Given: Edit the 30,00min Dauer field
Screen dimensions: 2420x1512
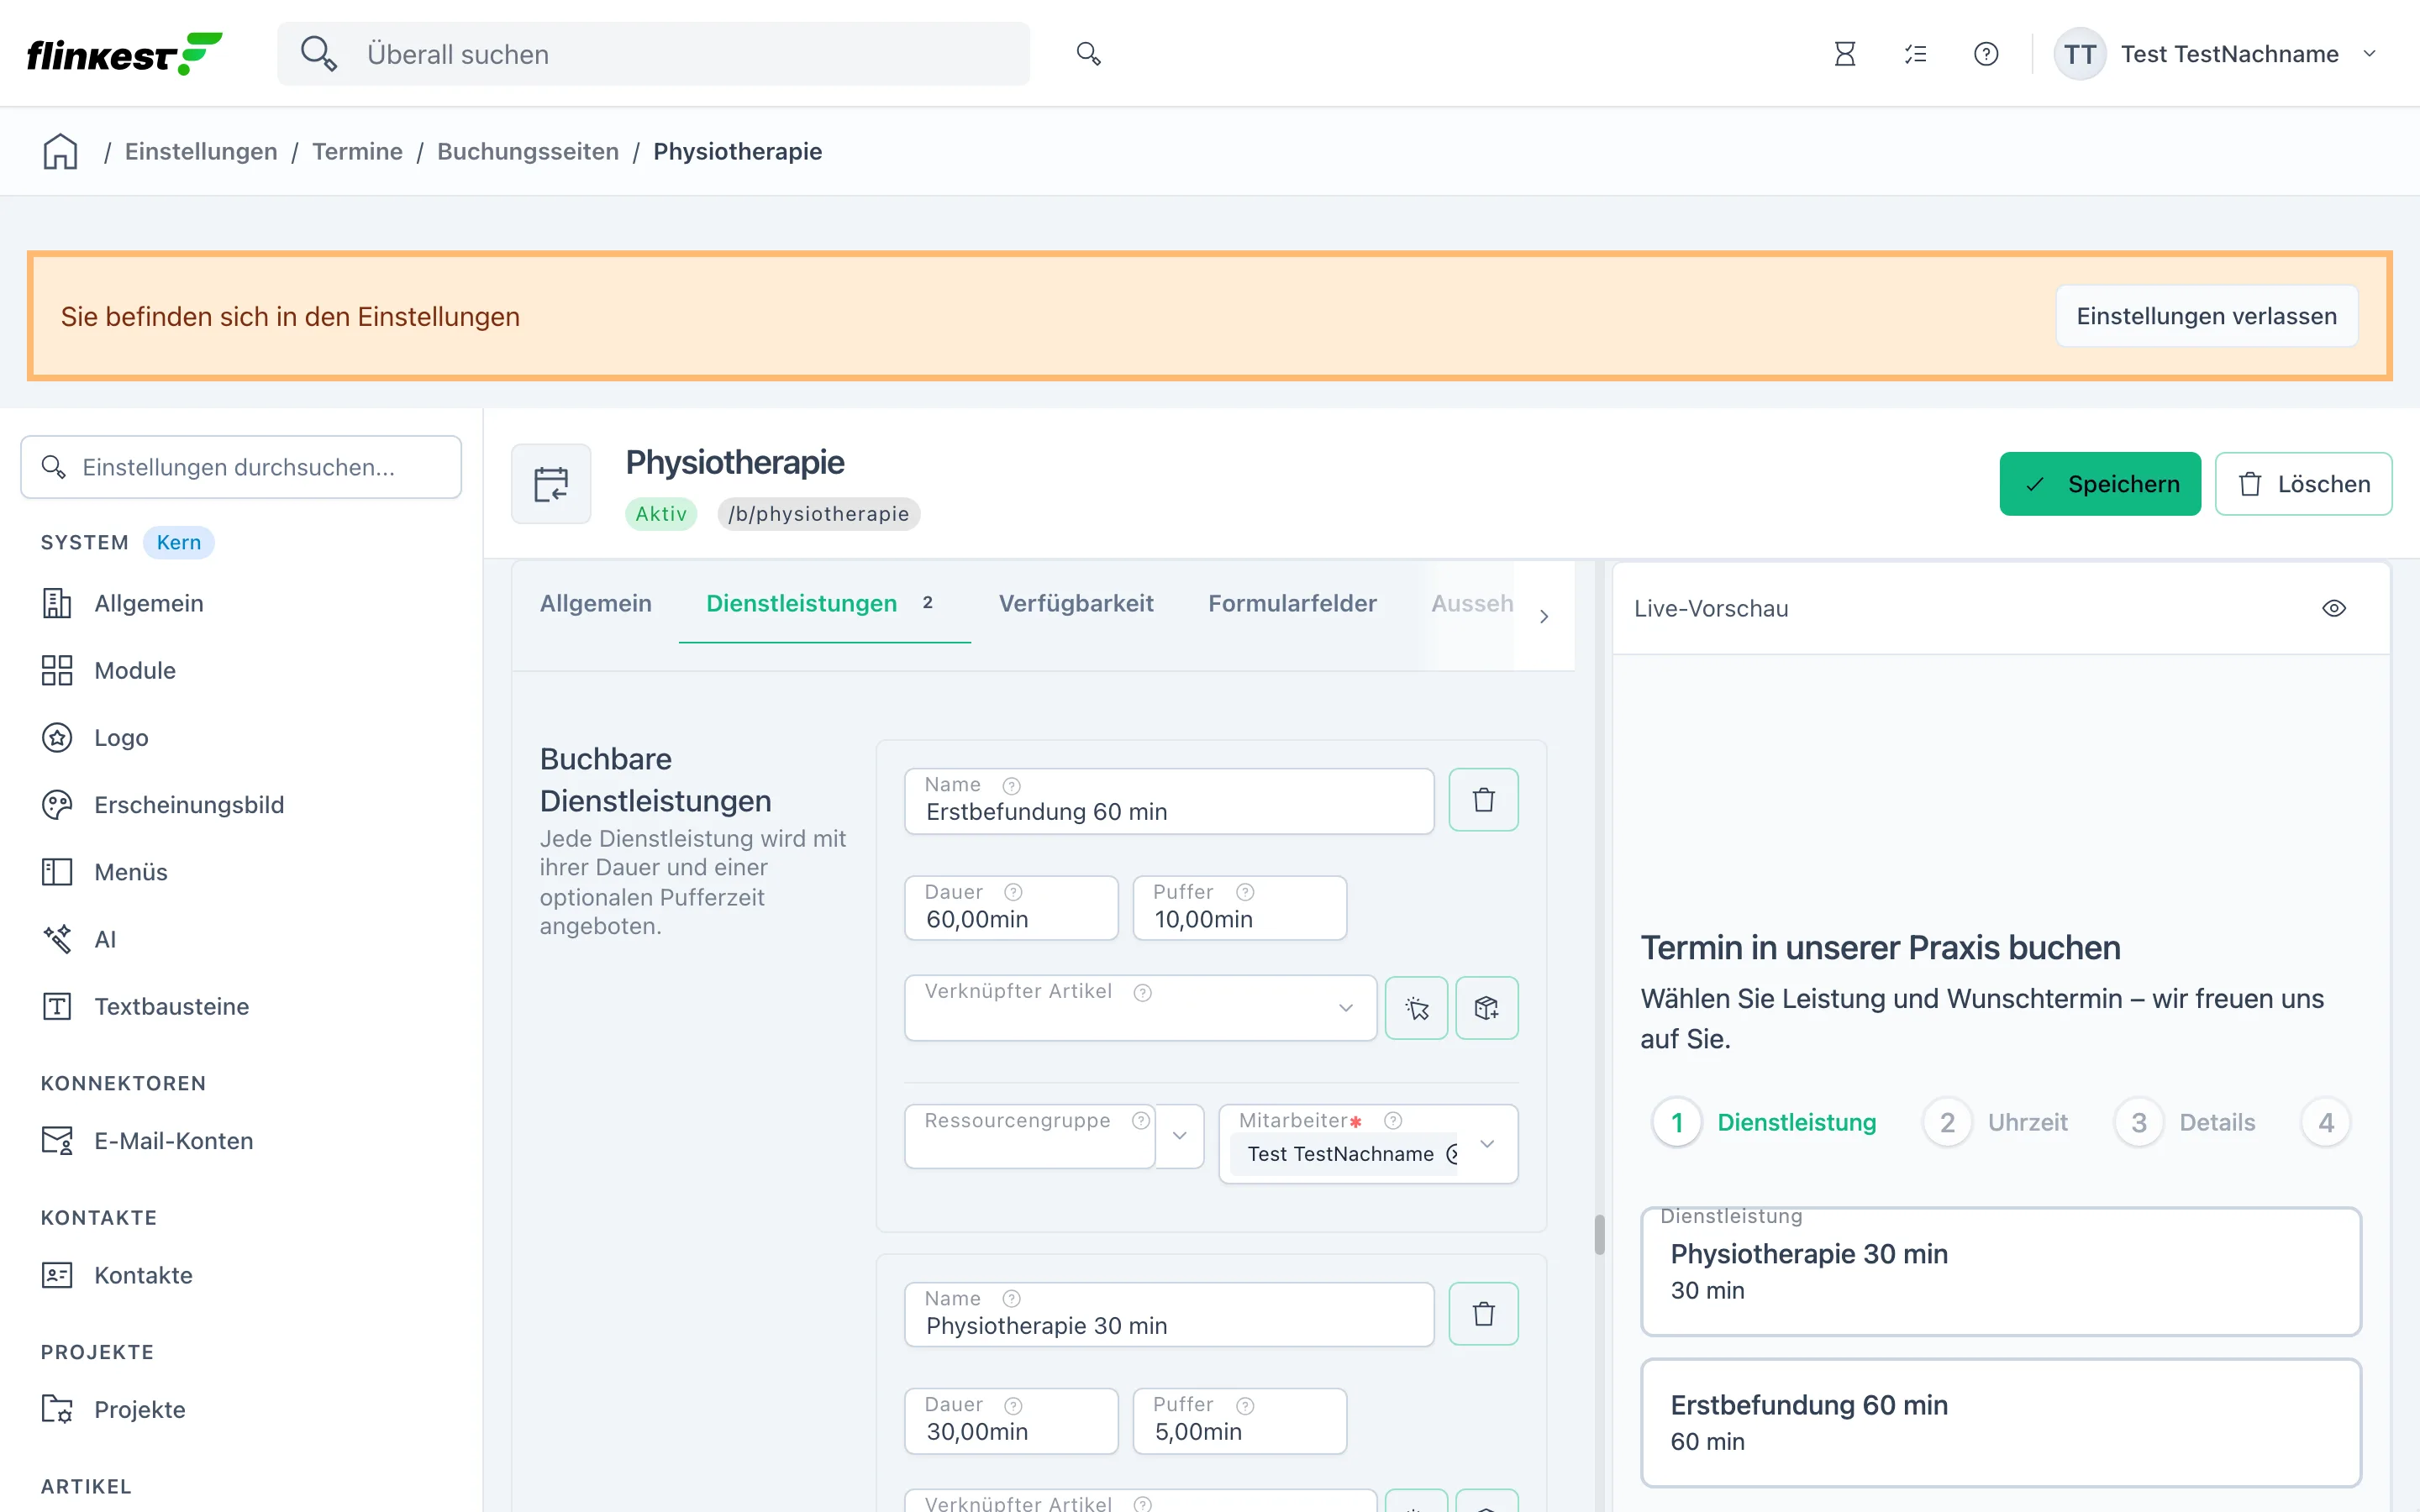Looking at the screenshot, I should 1011,1421.
